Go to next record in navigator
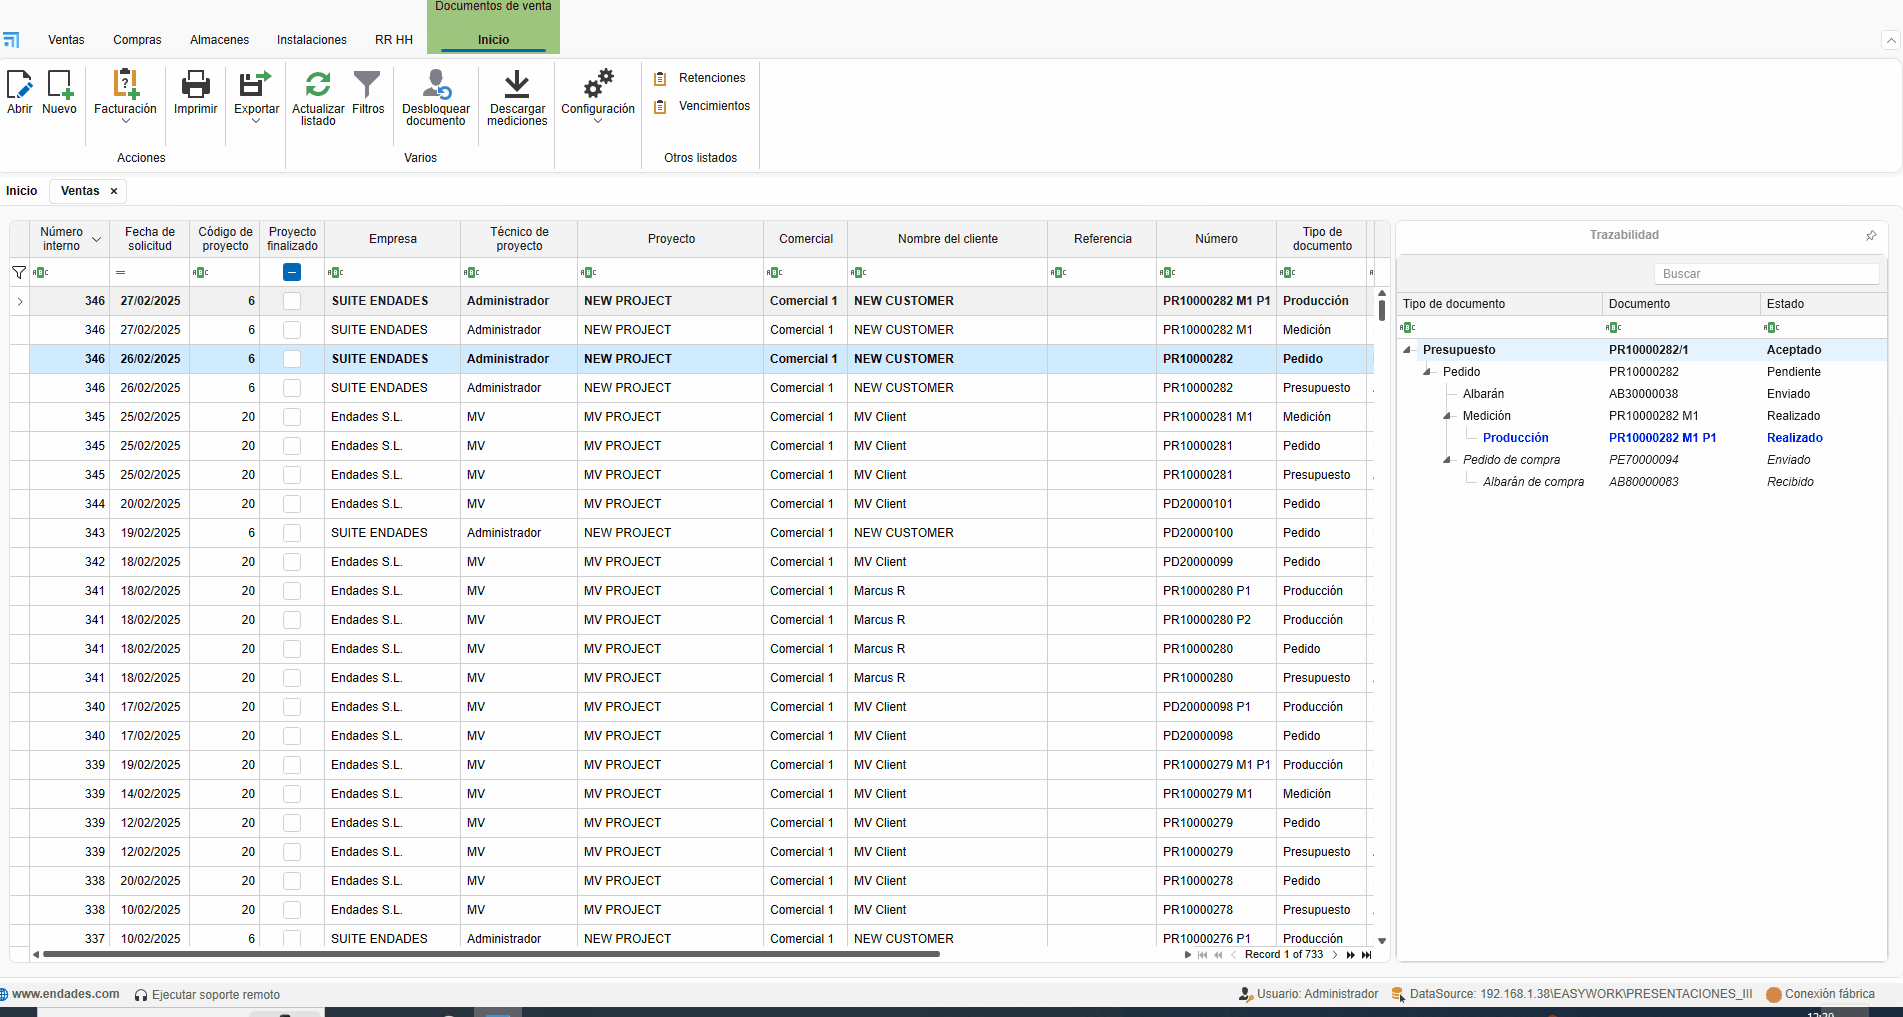1903x1017 pixels. pos(1334,955)
